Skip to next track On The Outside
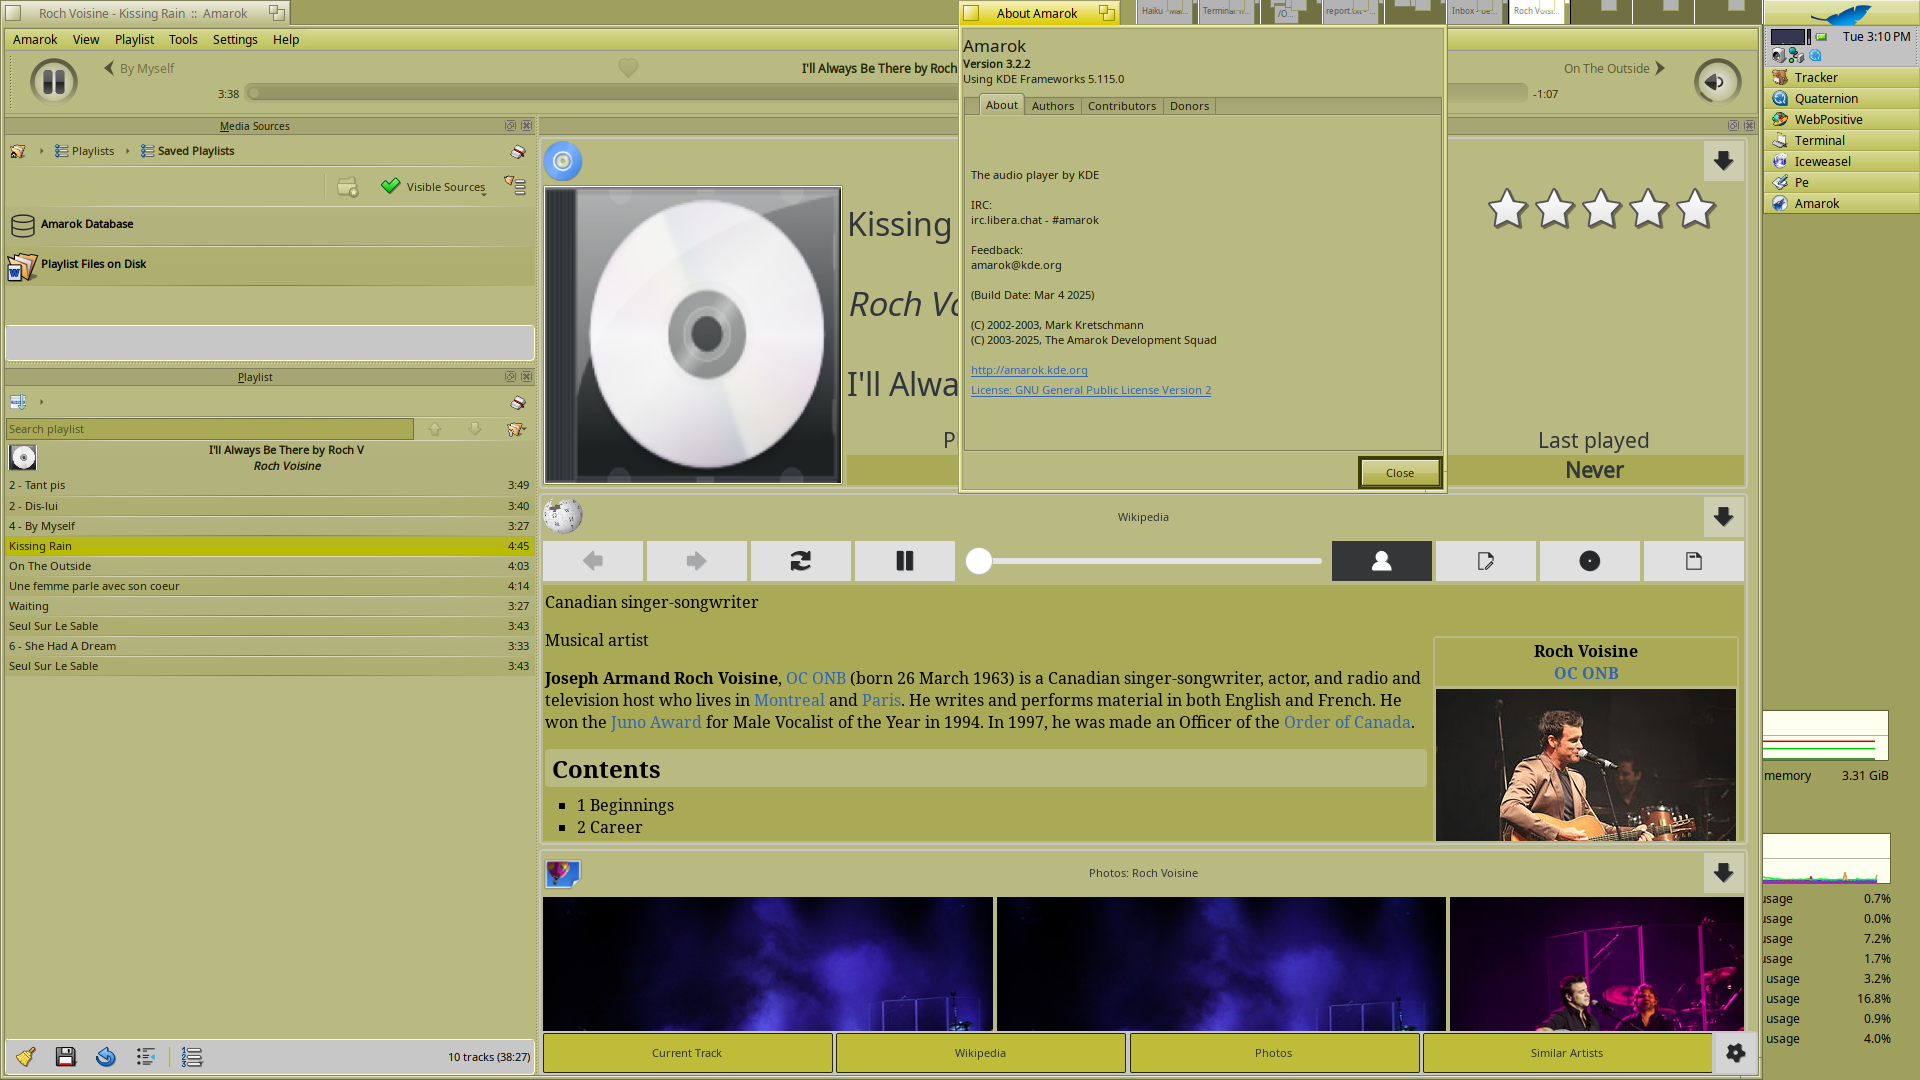This screenshot has width=1920, height=1080. pyautogui.click(x=1614, y=68)
